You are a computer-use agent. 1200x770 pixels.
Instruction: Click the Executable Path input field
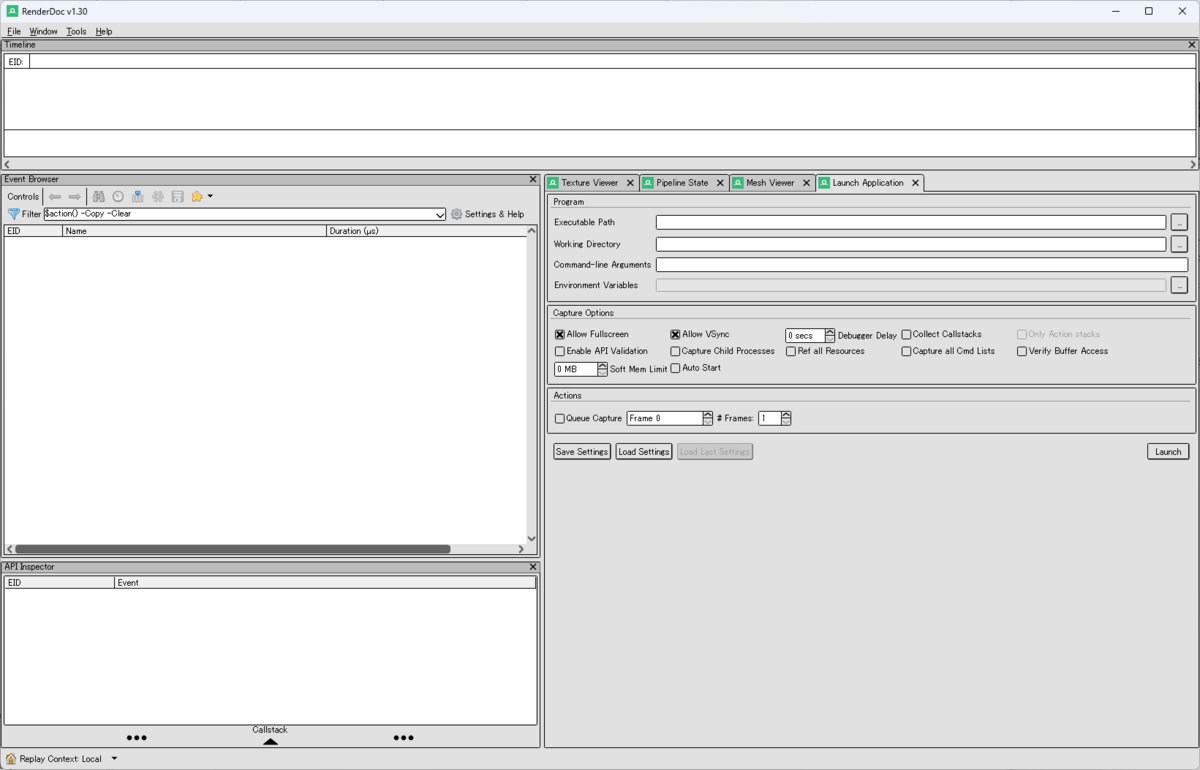[x=911, y=223]
